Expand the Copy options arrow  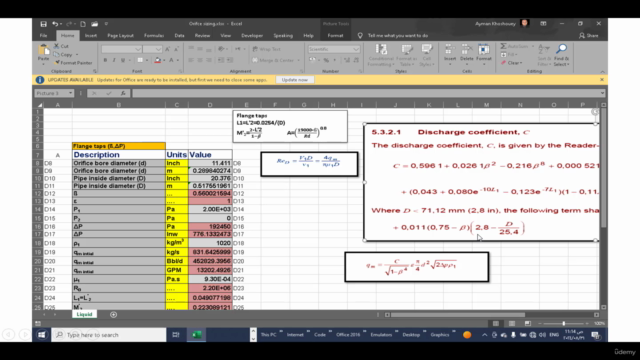[77, 55]
